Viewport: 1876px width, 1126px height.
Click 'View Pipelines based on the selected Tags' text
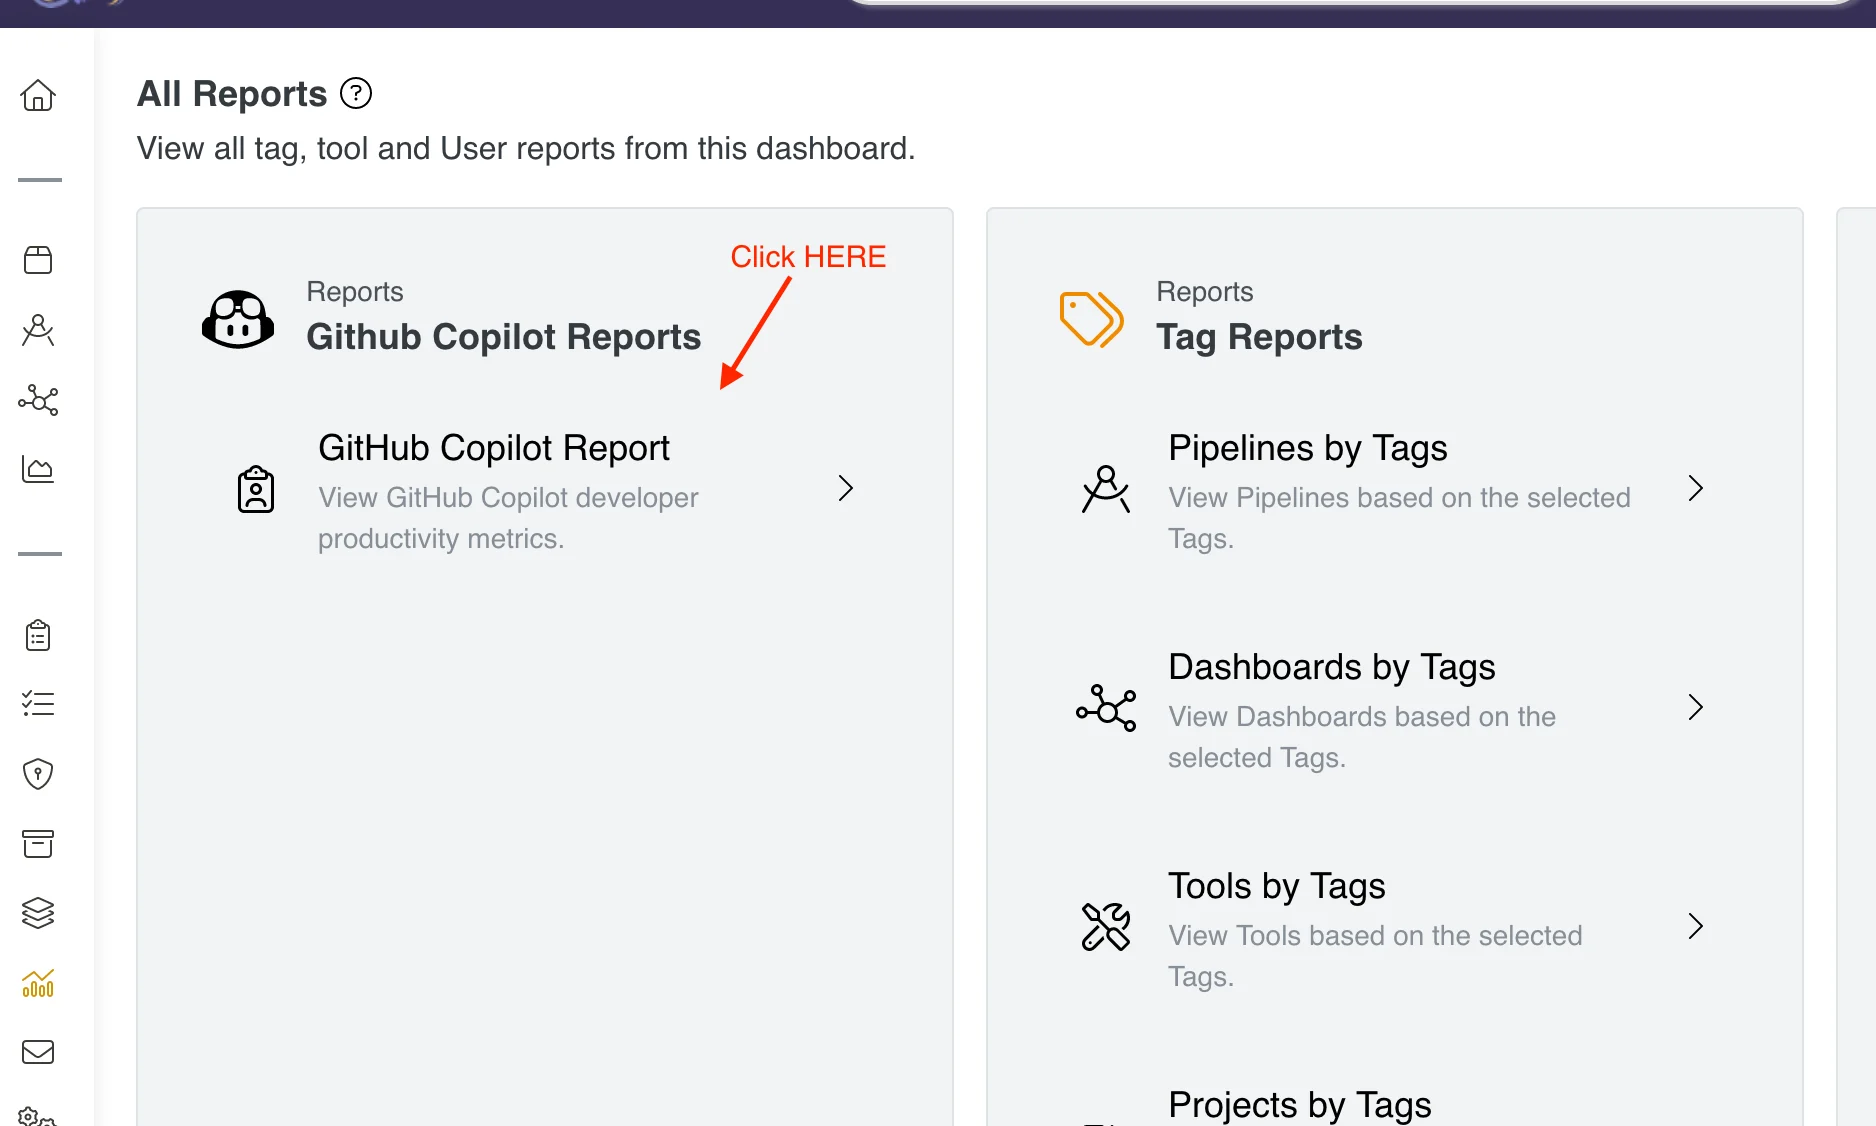click(x=1399, y=518)
